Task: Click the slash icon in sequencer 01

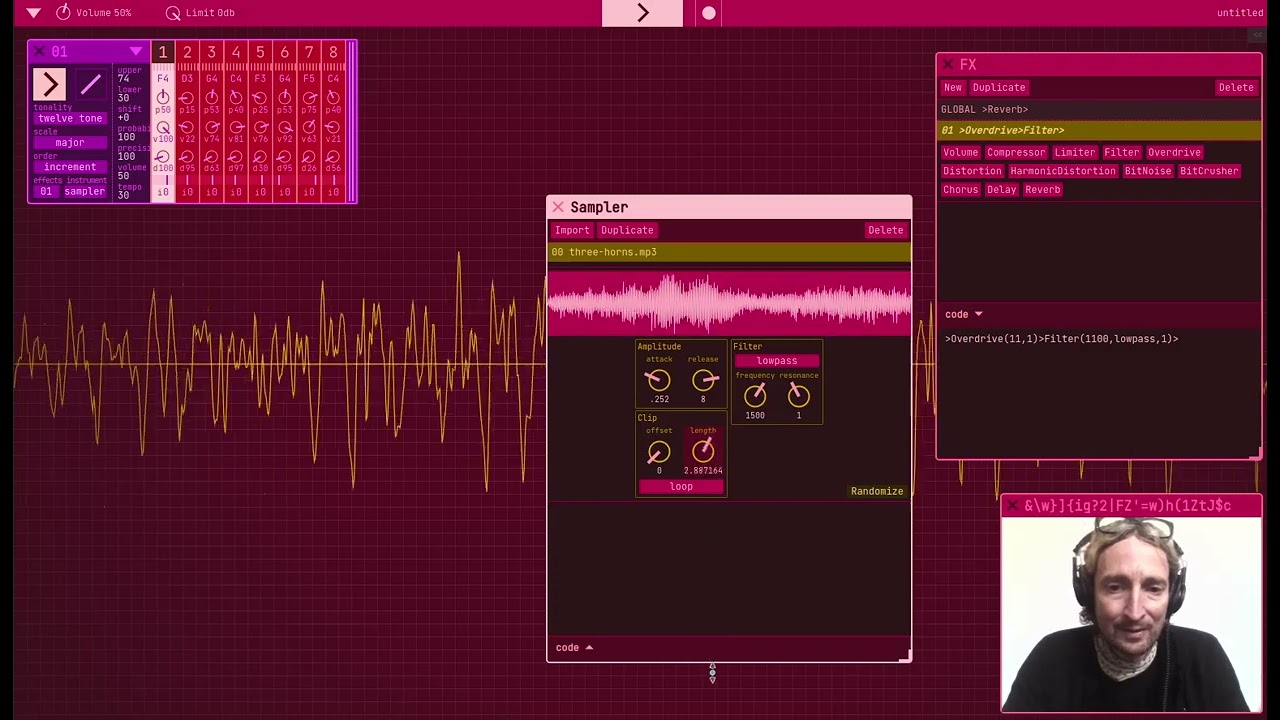Action: pos(90,84)
